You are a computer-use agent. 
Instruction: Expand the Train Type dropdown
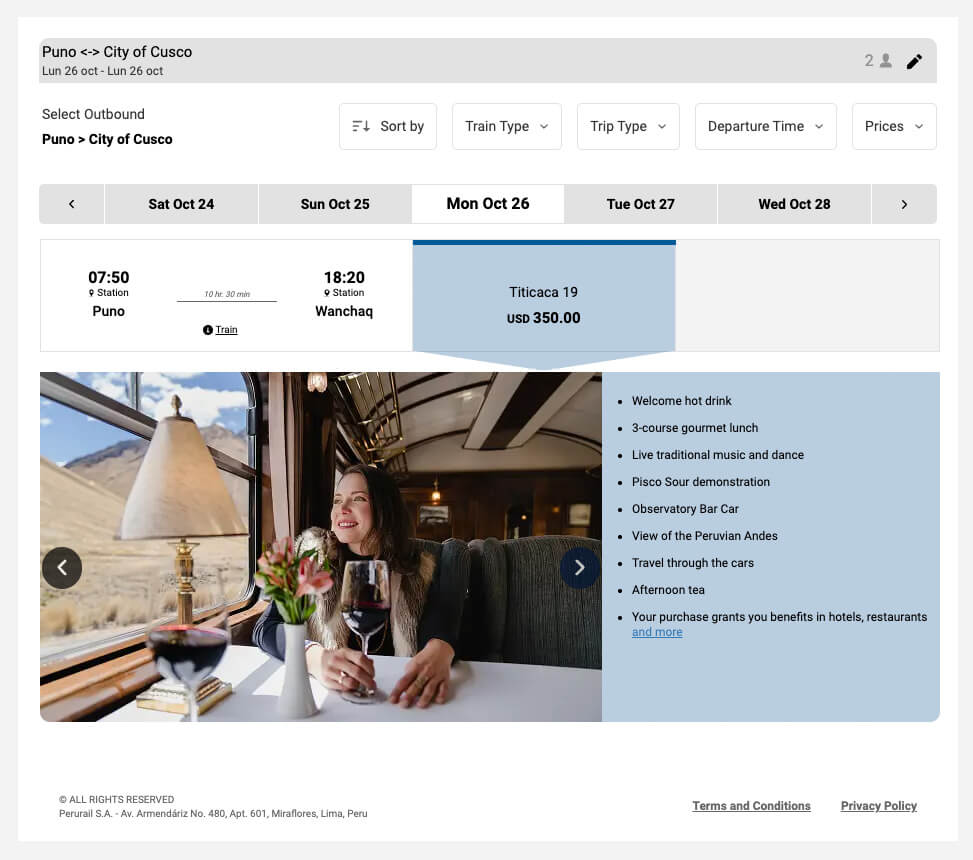pos(507,127)
